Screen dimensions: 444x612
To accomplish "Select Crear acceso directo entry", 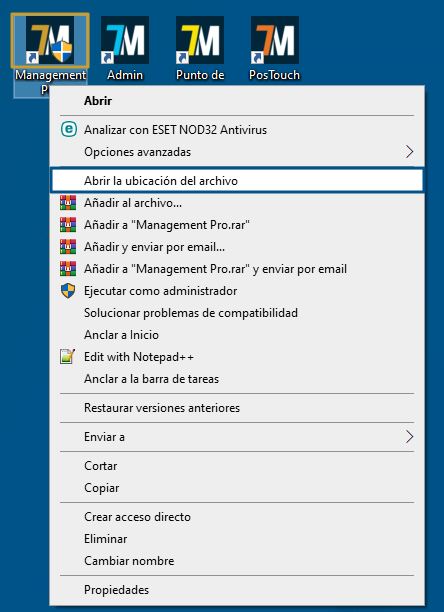I will (x=237, y=517).
